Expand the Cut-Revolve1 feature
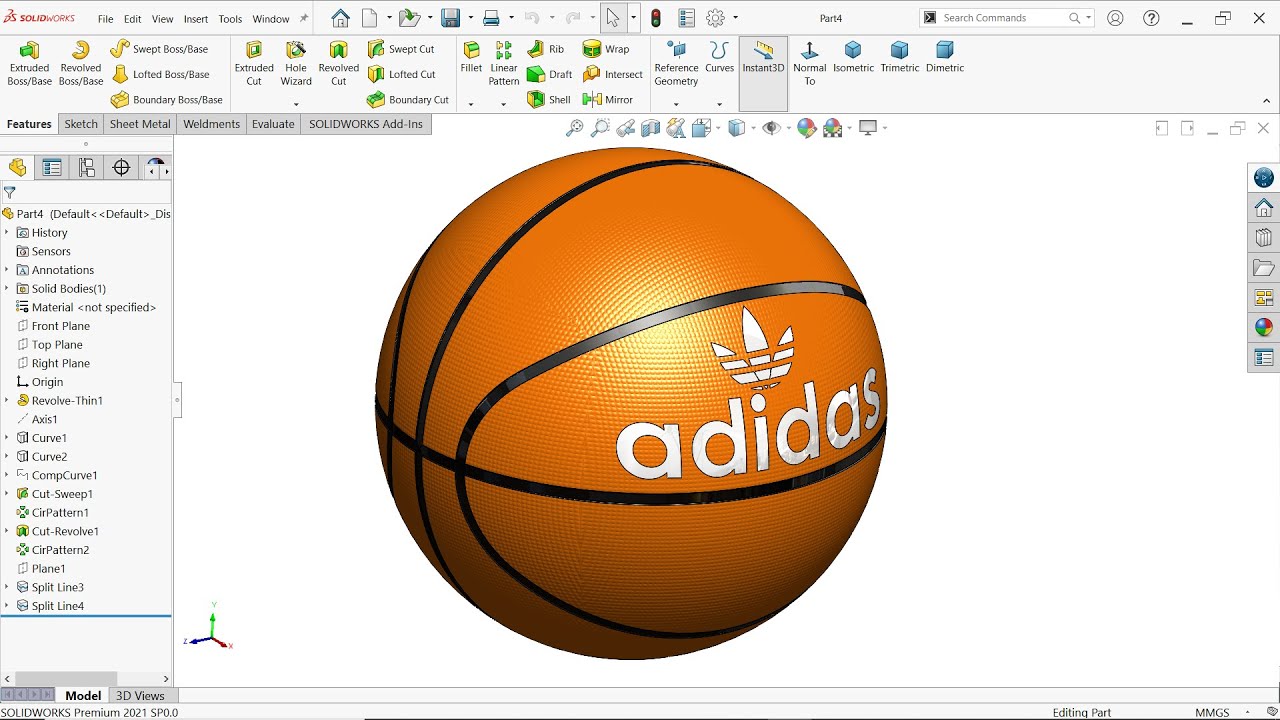Viewport: 1280px width, 720px height. (7, 531)
